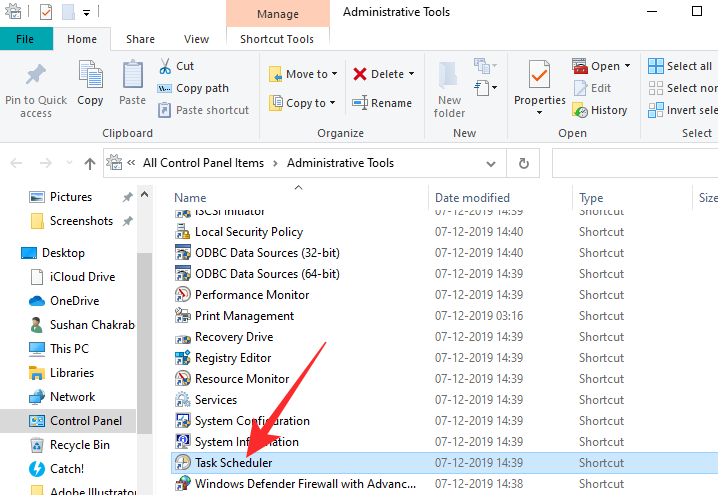
Task: Navigate up one folder level arrow
Action: coord(90,163)
